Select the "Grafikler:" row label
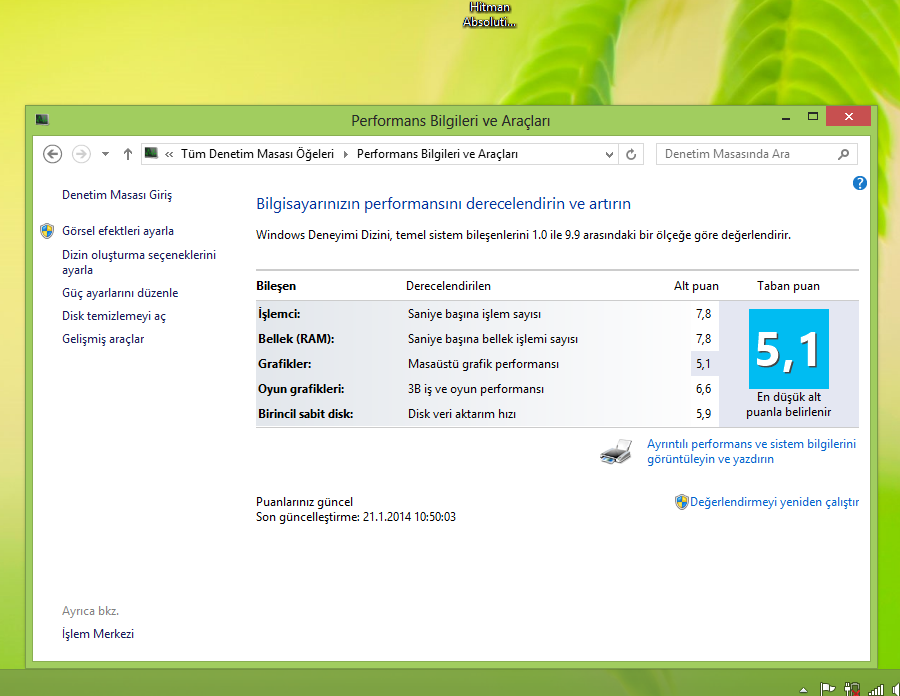The height and width of the screenshot is (696, 900). click(x=285, y=364)
